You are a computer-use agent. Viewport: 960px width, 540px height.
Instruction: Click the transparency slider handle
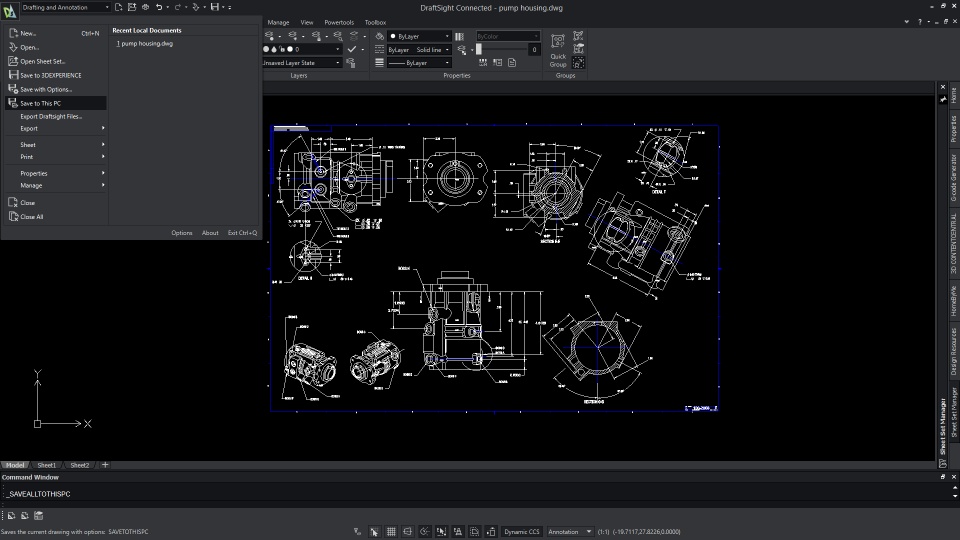click(479, 50)
